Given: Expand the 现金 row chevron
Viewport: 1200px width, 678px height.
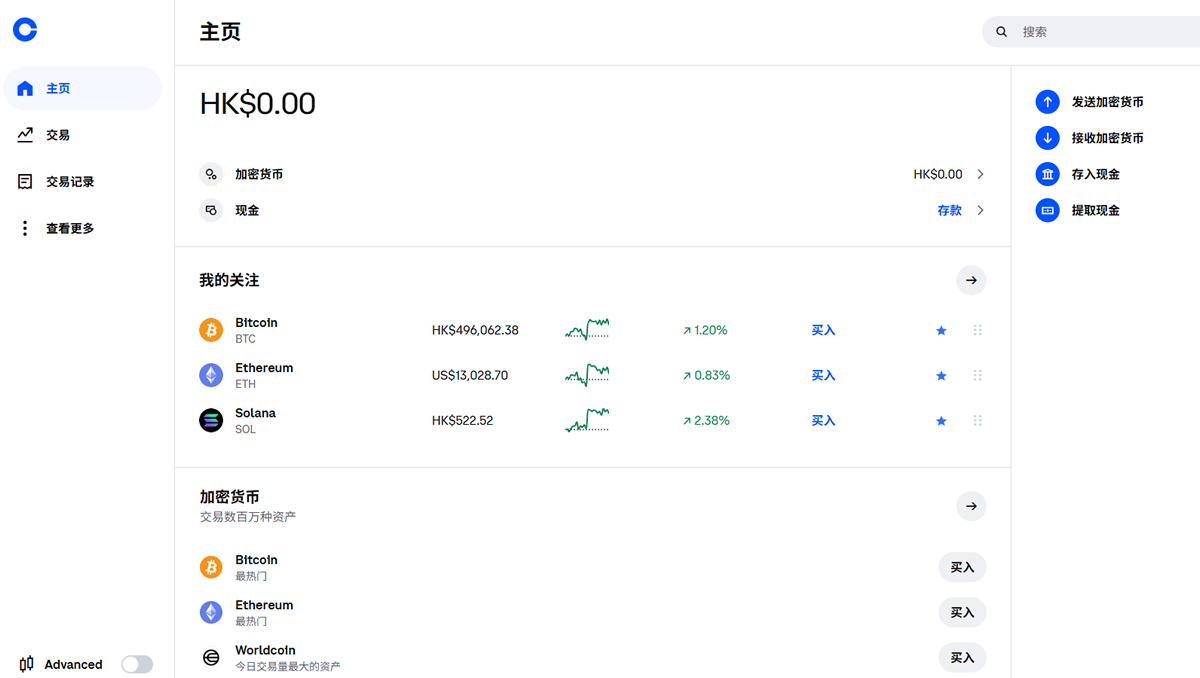Looking at the screenshot, I should click(980, 210).
